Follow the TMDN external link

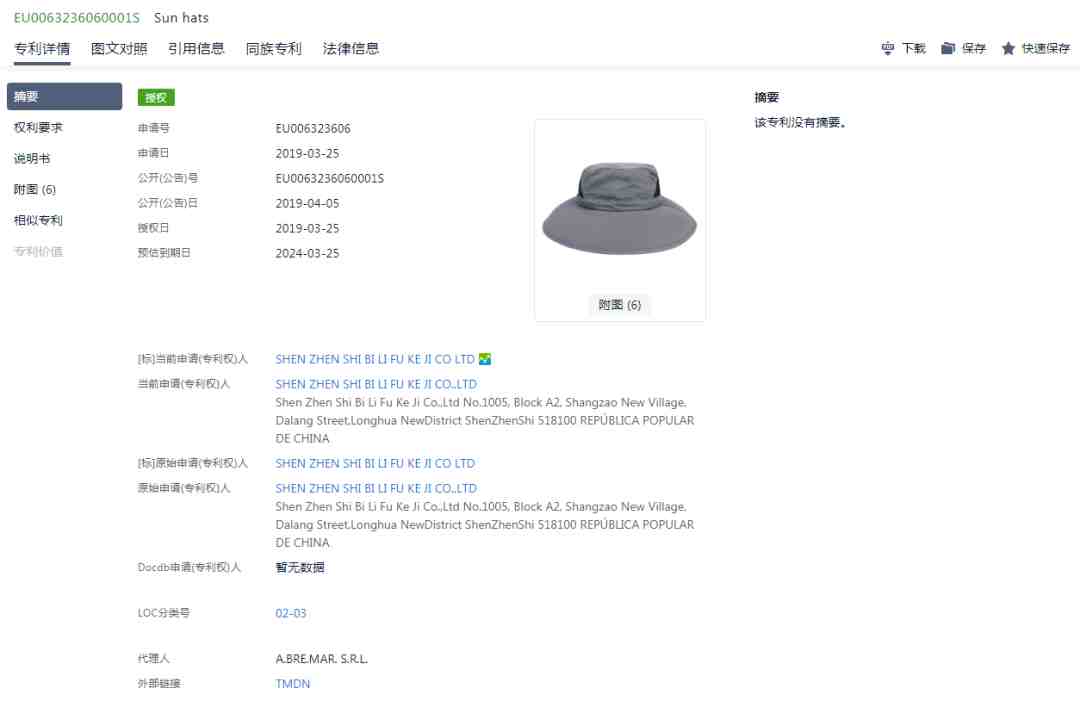tap(293, 684)
